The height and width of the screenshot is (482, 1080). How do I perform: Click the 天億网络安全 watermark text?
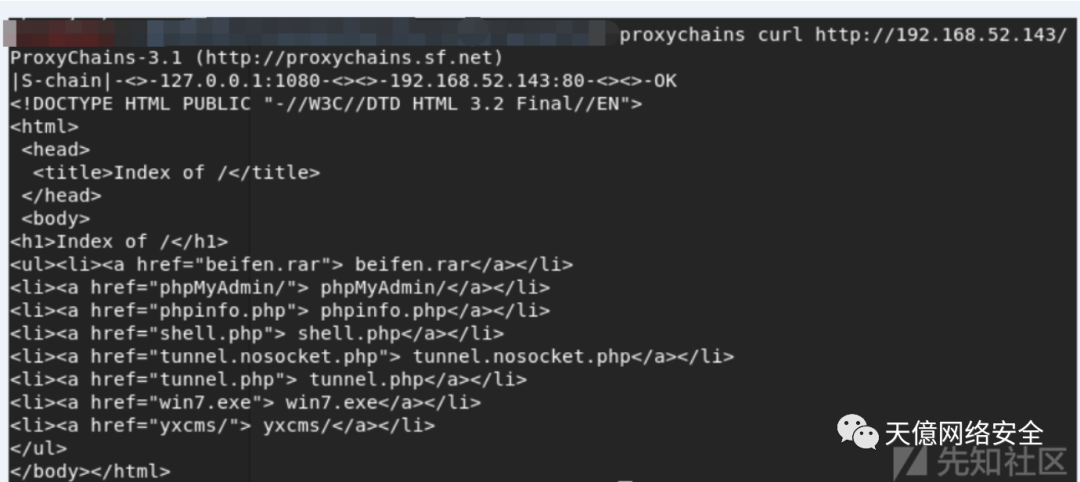tap(963, 433)
